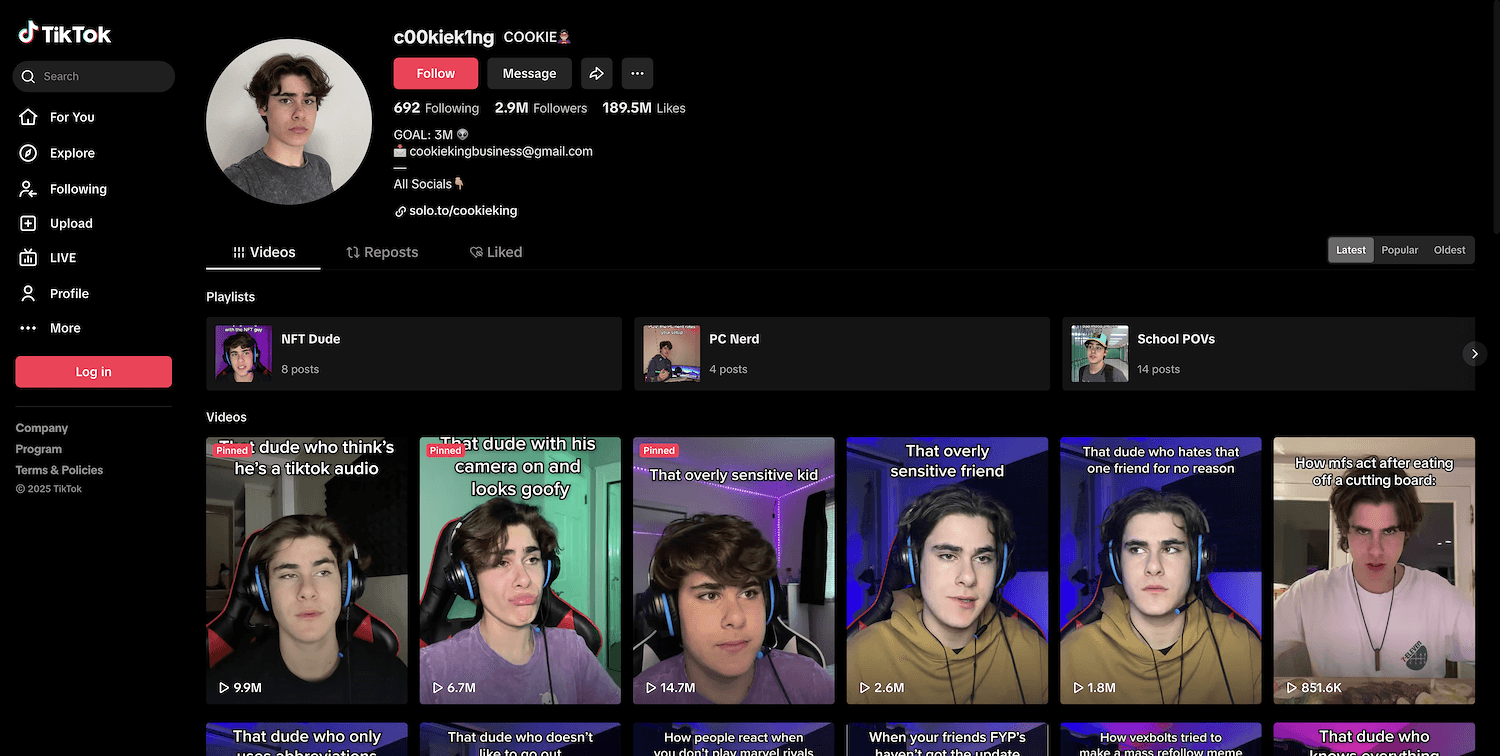1500x756 pixels.
Task: Sort videos by Popular
Action: 1399,250
